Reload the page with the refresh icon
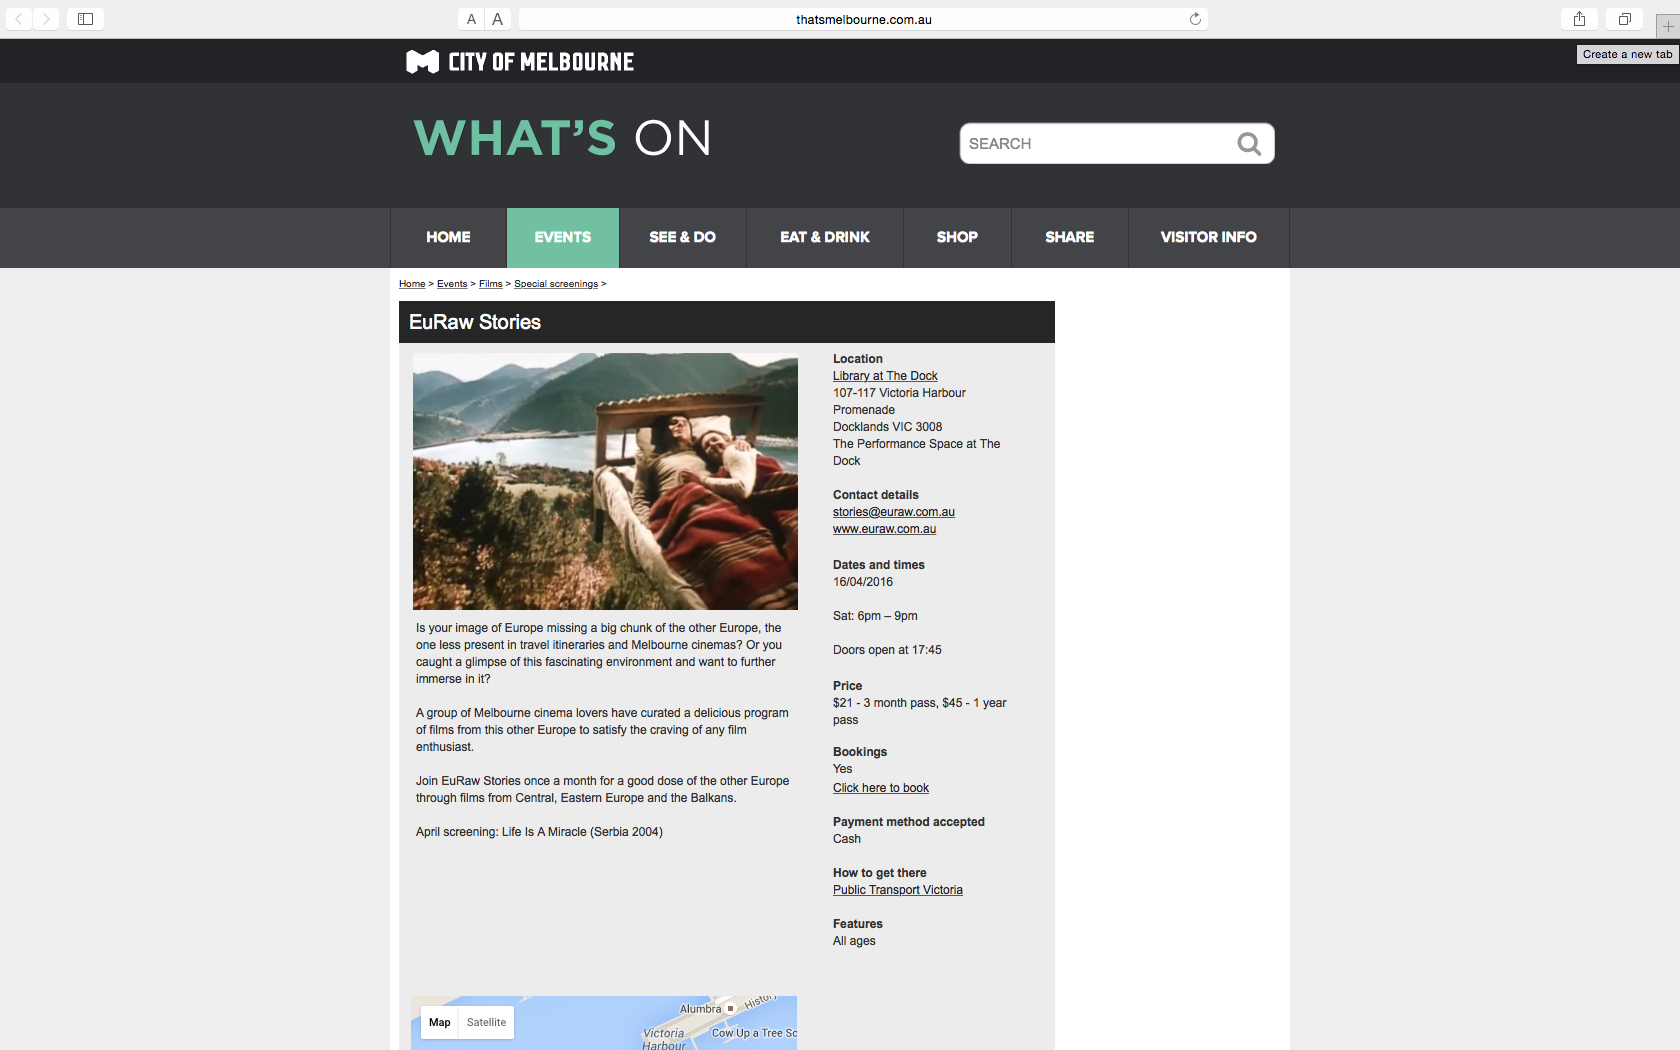 point(1195,19)
